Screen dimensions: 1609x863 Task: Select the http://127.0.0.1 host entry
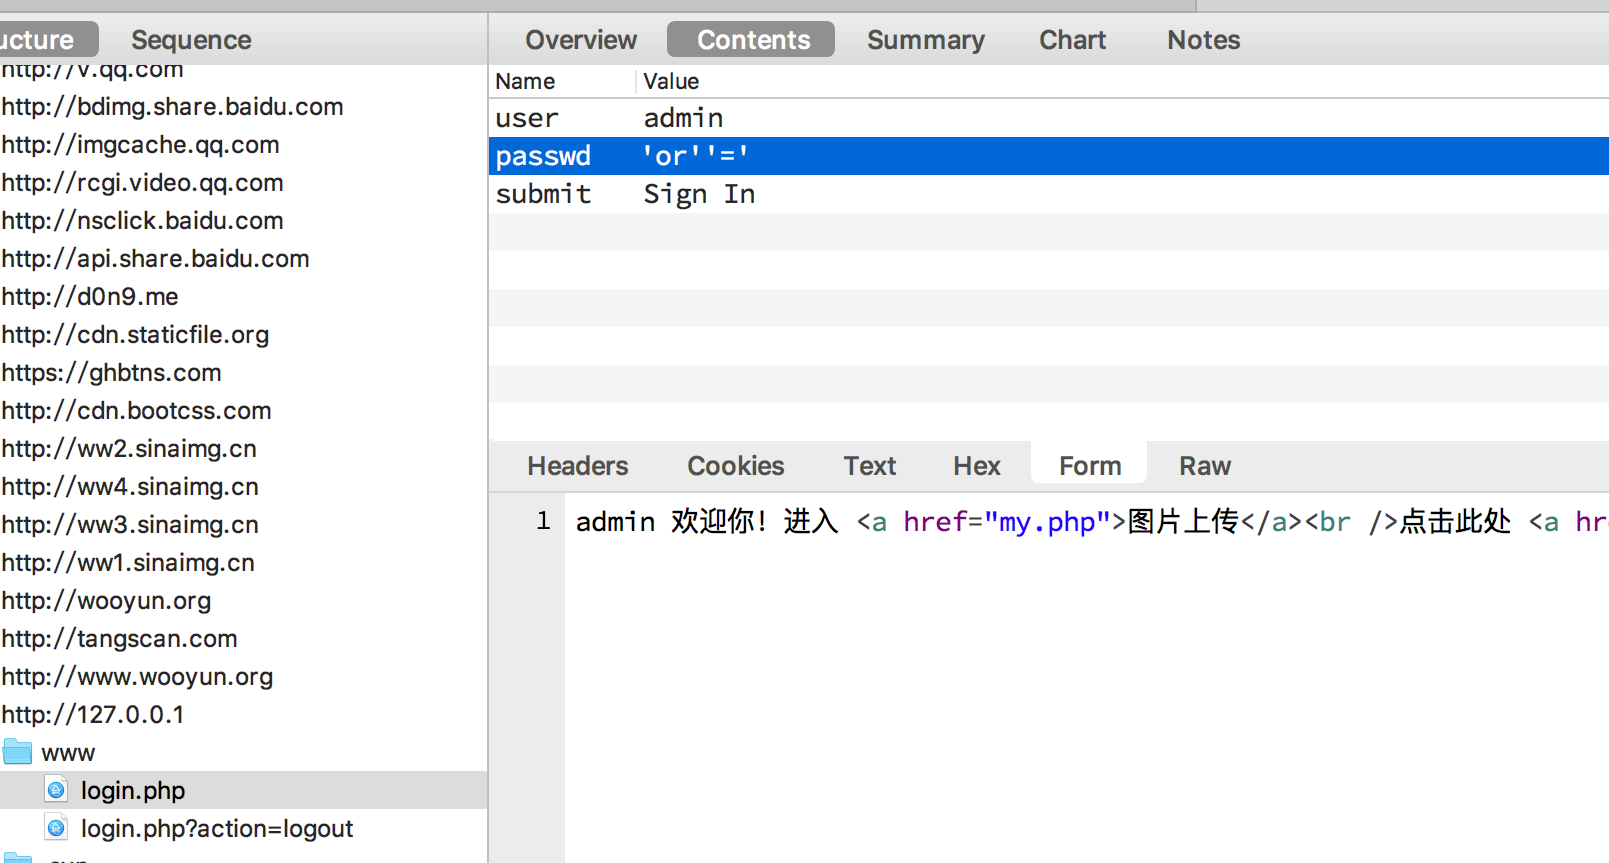click(x=93, y=714)
